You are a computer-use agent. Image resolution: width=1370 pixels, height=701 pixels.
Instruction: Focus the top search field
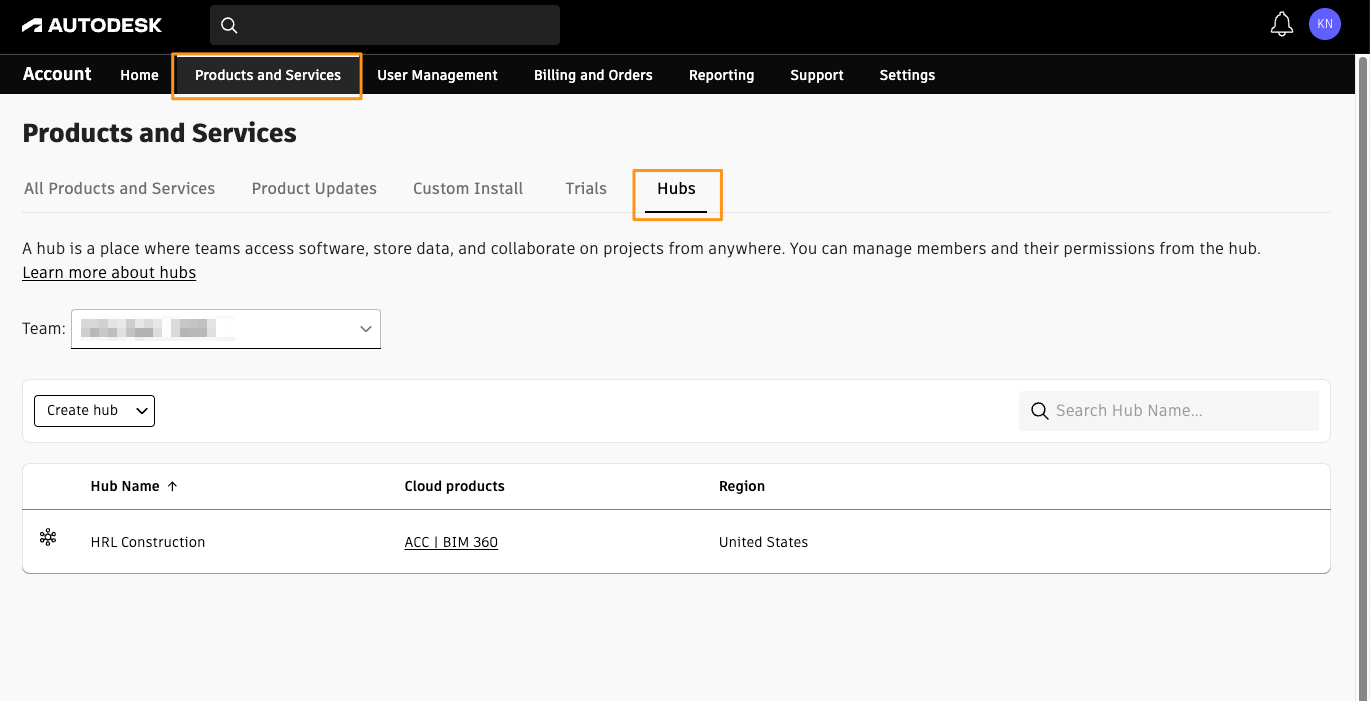click(385, 25)
